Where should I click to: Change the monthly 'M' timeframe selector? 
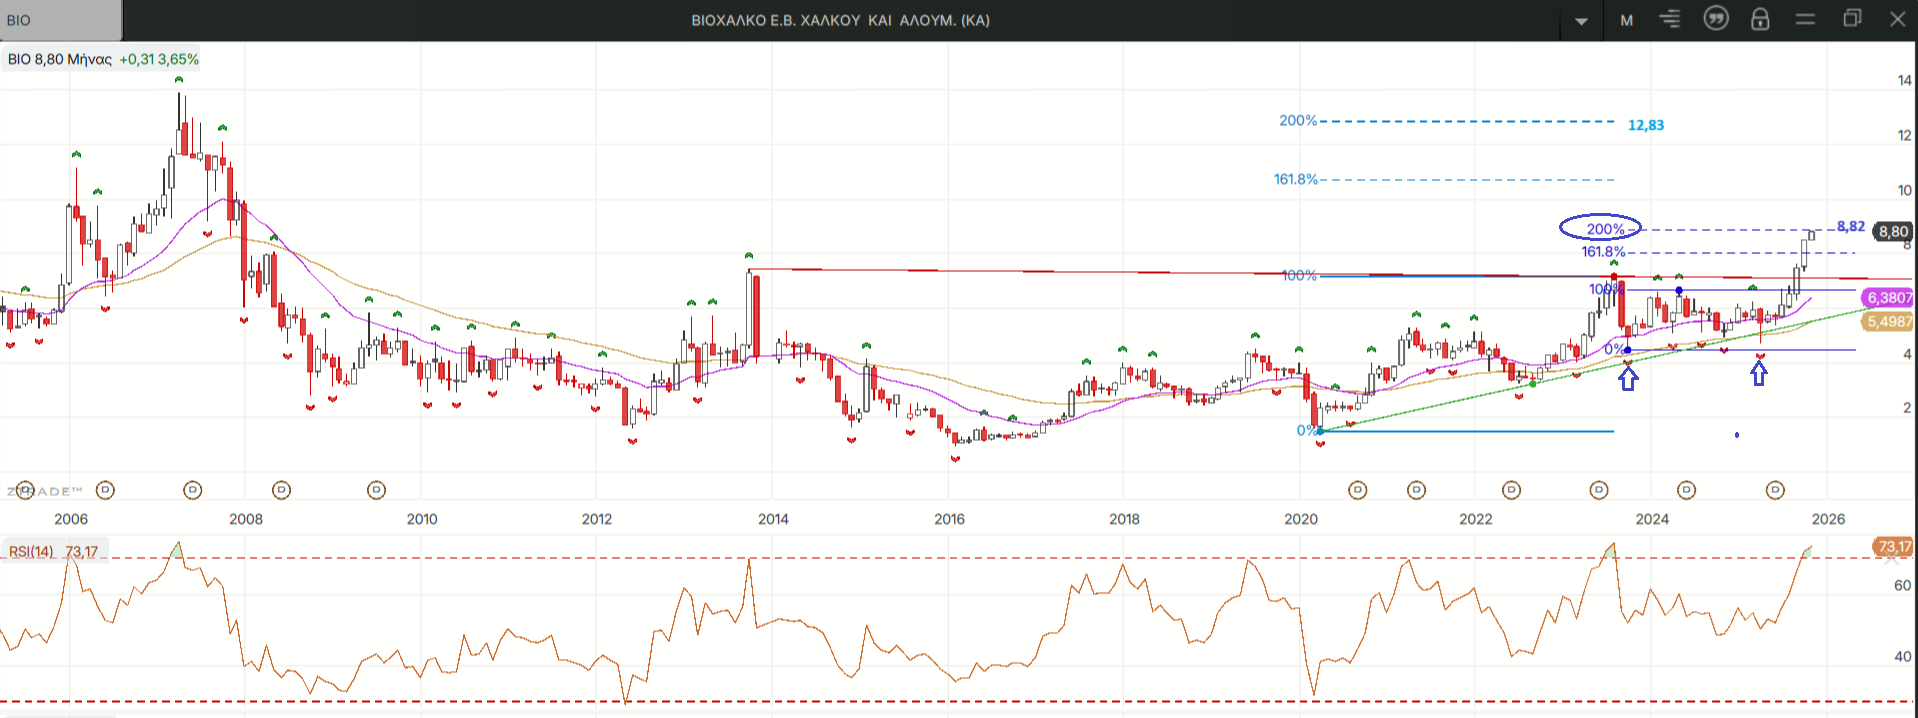point(1626,20)
